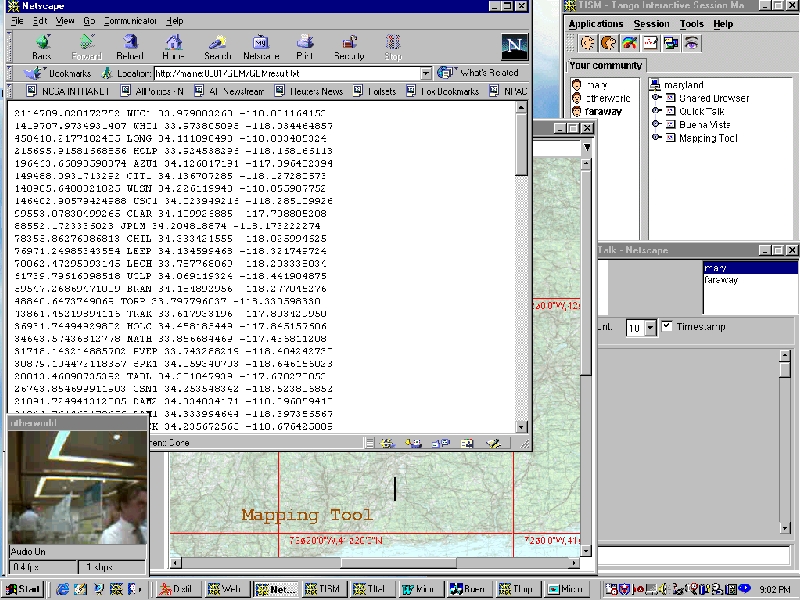Click the Netscape N logo
800x600 pixels.
click(514, 47)
